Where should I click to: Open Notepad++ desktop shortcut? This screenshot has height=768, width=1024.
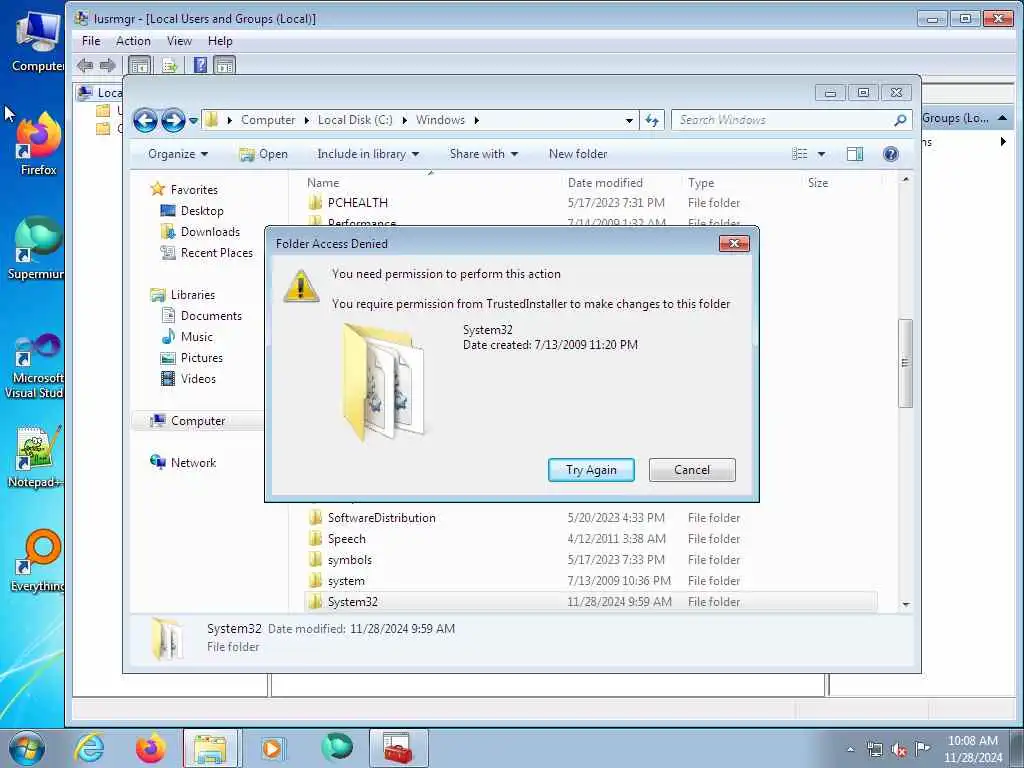pos(36,457)
